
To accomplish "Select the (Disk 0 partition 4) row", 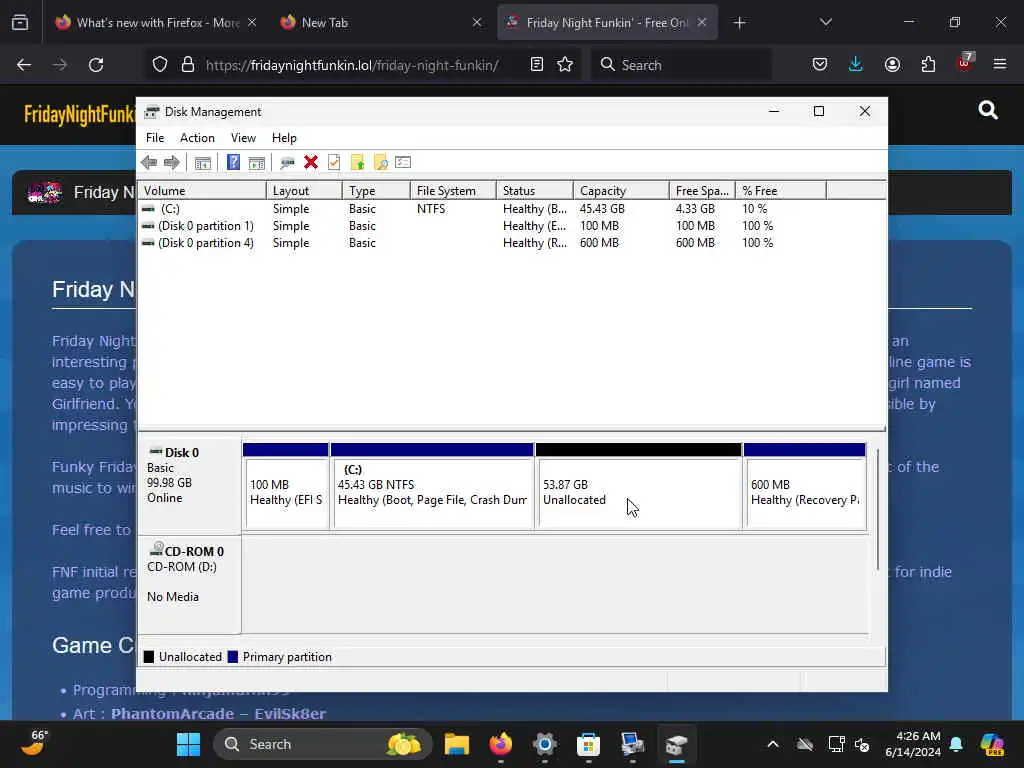I will (x=482, y=243).
